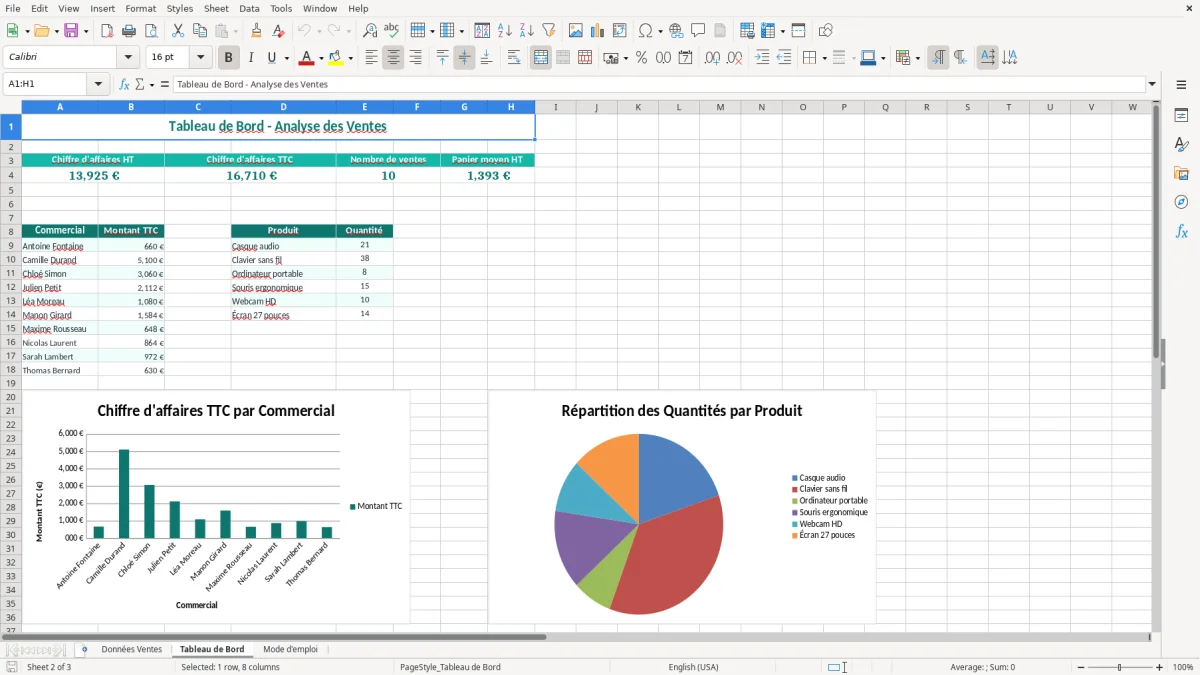Delete a decimal place
Image resolution: width=1200 pixels, height=675 pixels.
click(735, 58)
